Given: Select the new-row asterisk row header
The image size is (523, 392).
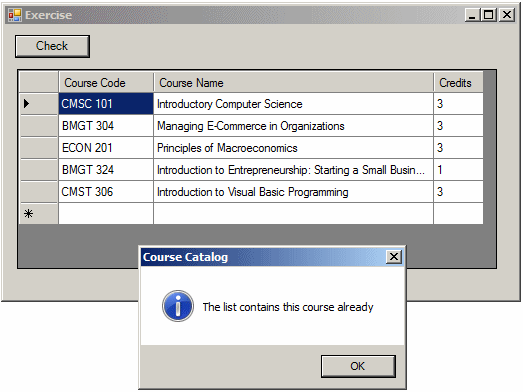Looking at the screenshot, I should 39,214.
